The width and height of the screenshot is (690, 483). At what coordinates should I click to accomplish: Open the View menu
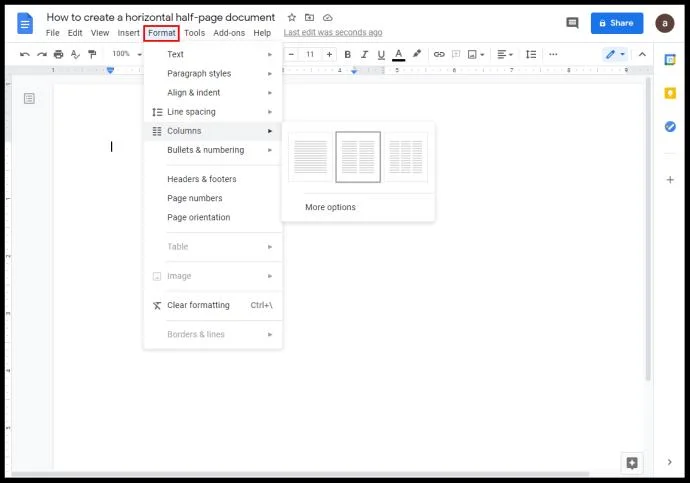100,33
